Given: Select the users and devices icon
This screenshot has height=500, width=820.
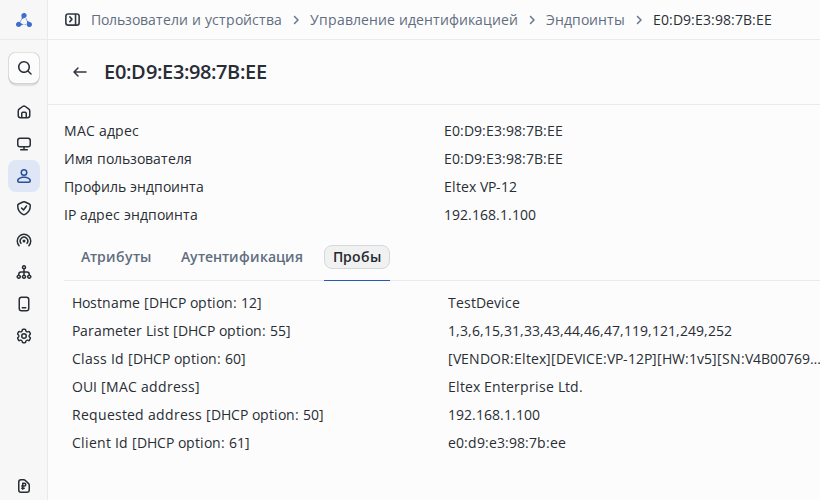Looking at the screenshot, I should (x=24, y=176).
